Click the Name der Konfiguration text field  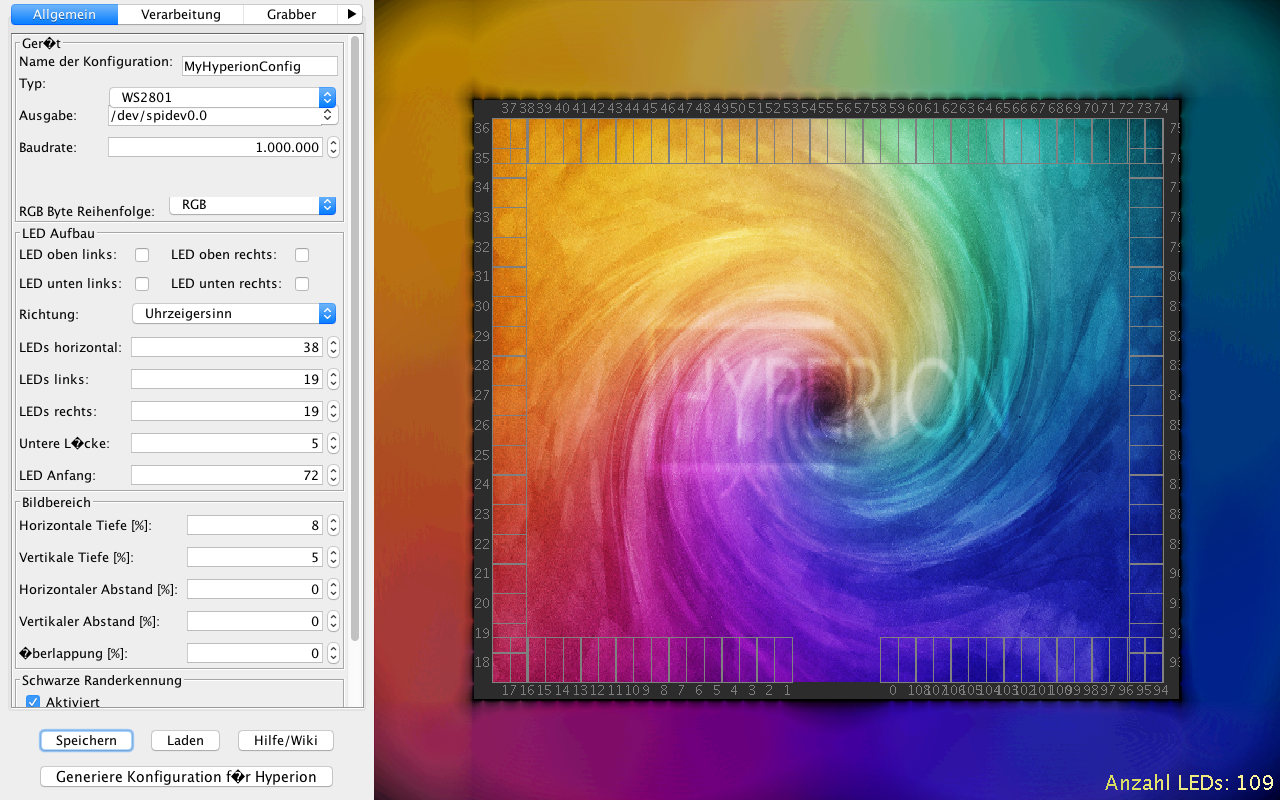(260, 66)
